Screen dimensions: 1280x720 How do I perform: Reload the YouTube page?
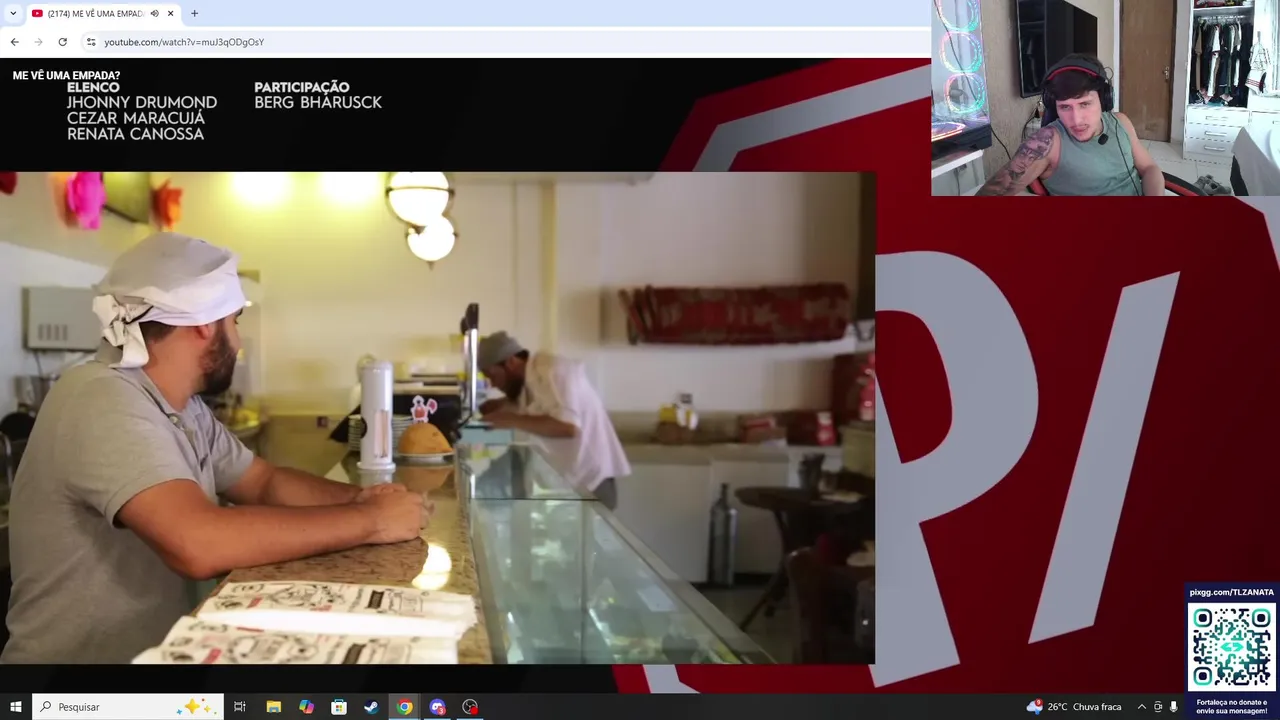coord(62,42)
